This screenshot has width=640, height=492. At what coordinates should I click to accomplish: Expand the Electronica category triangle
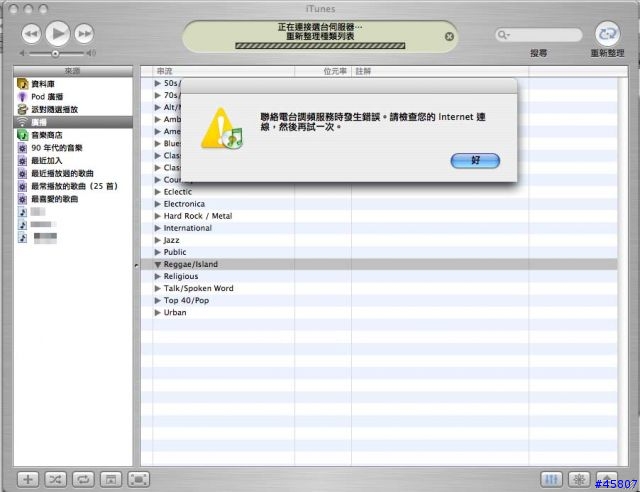coord(158,204)
